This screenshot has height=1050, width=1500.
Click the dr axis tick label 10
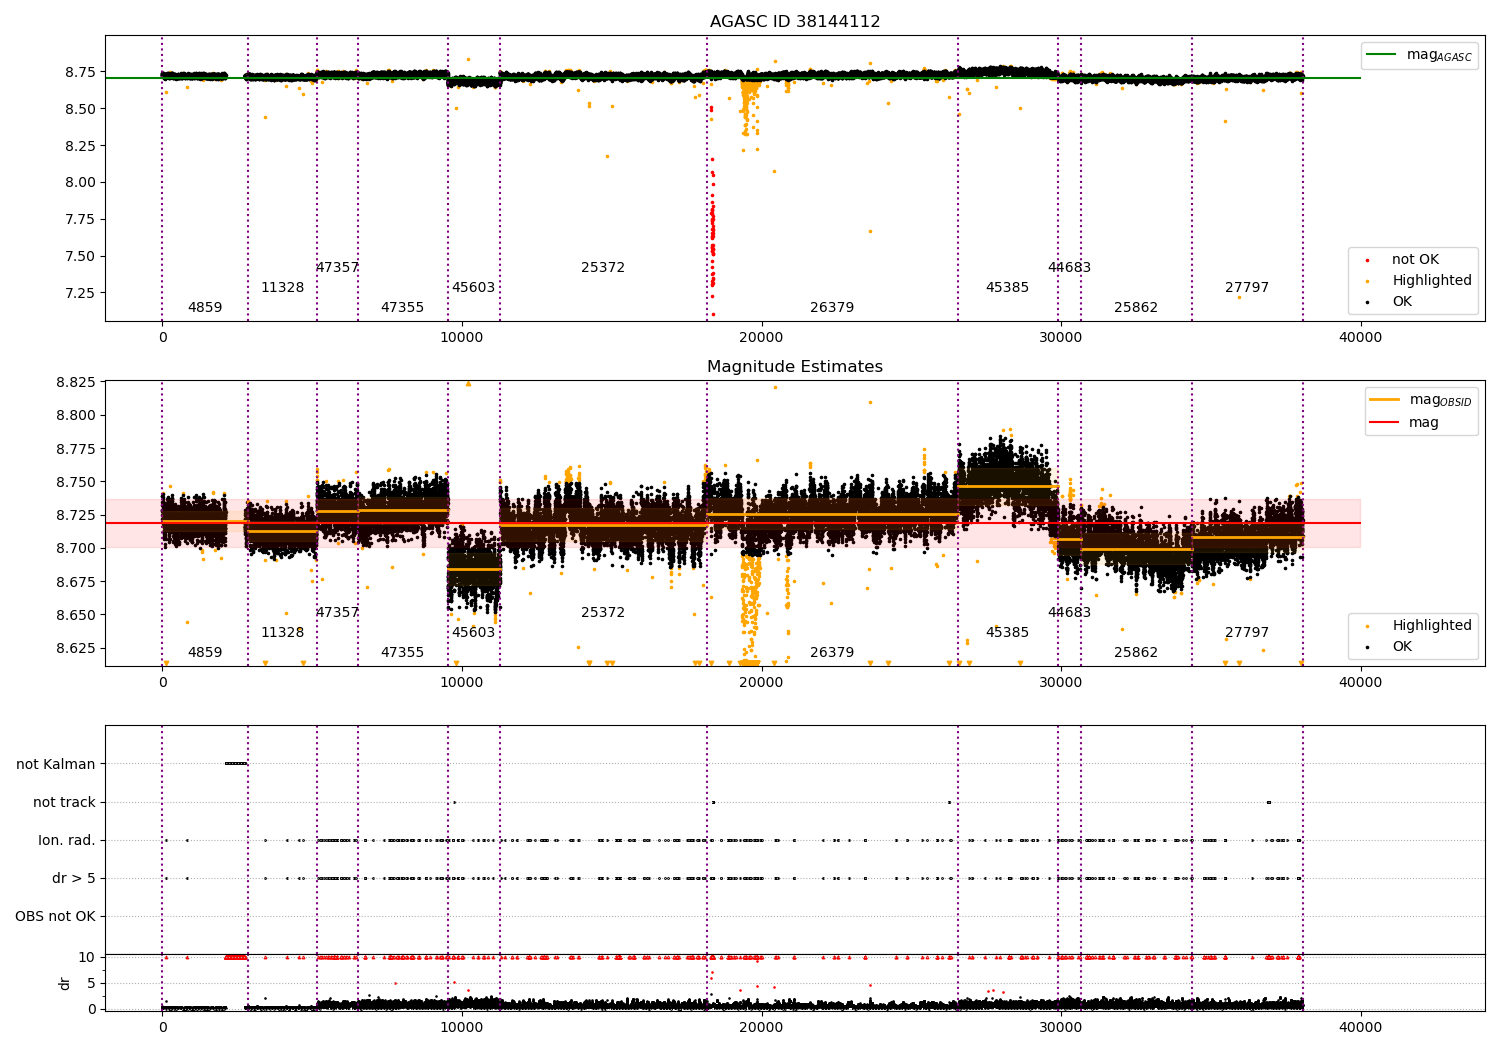click(x=88, y=958)
